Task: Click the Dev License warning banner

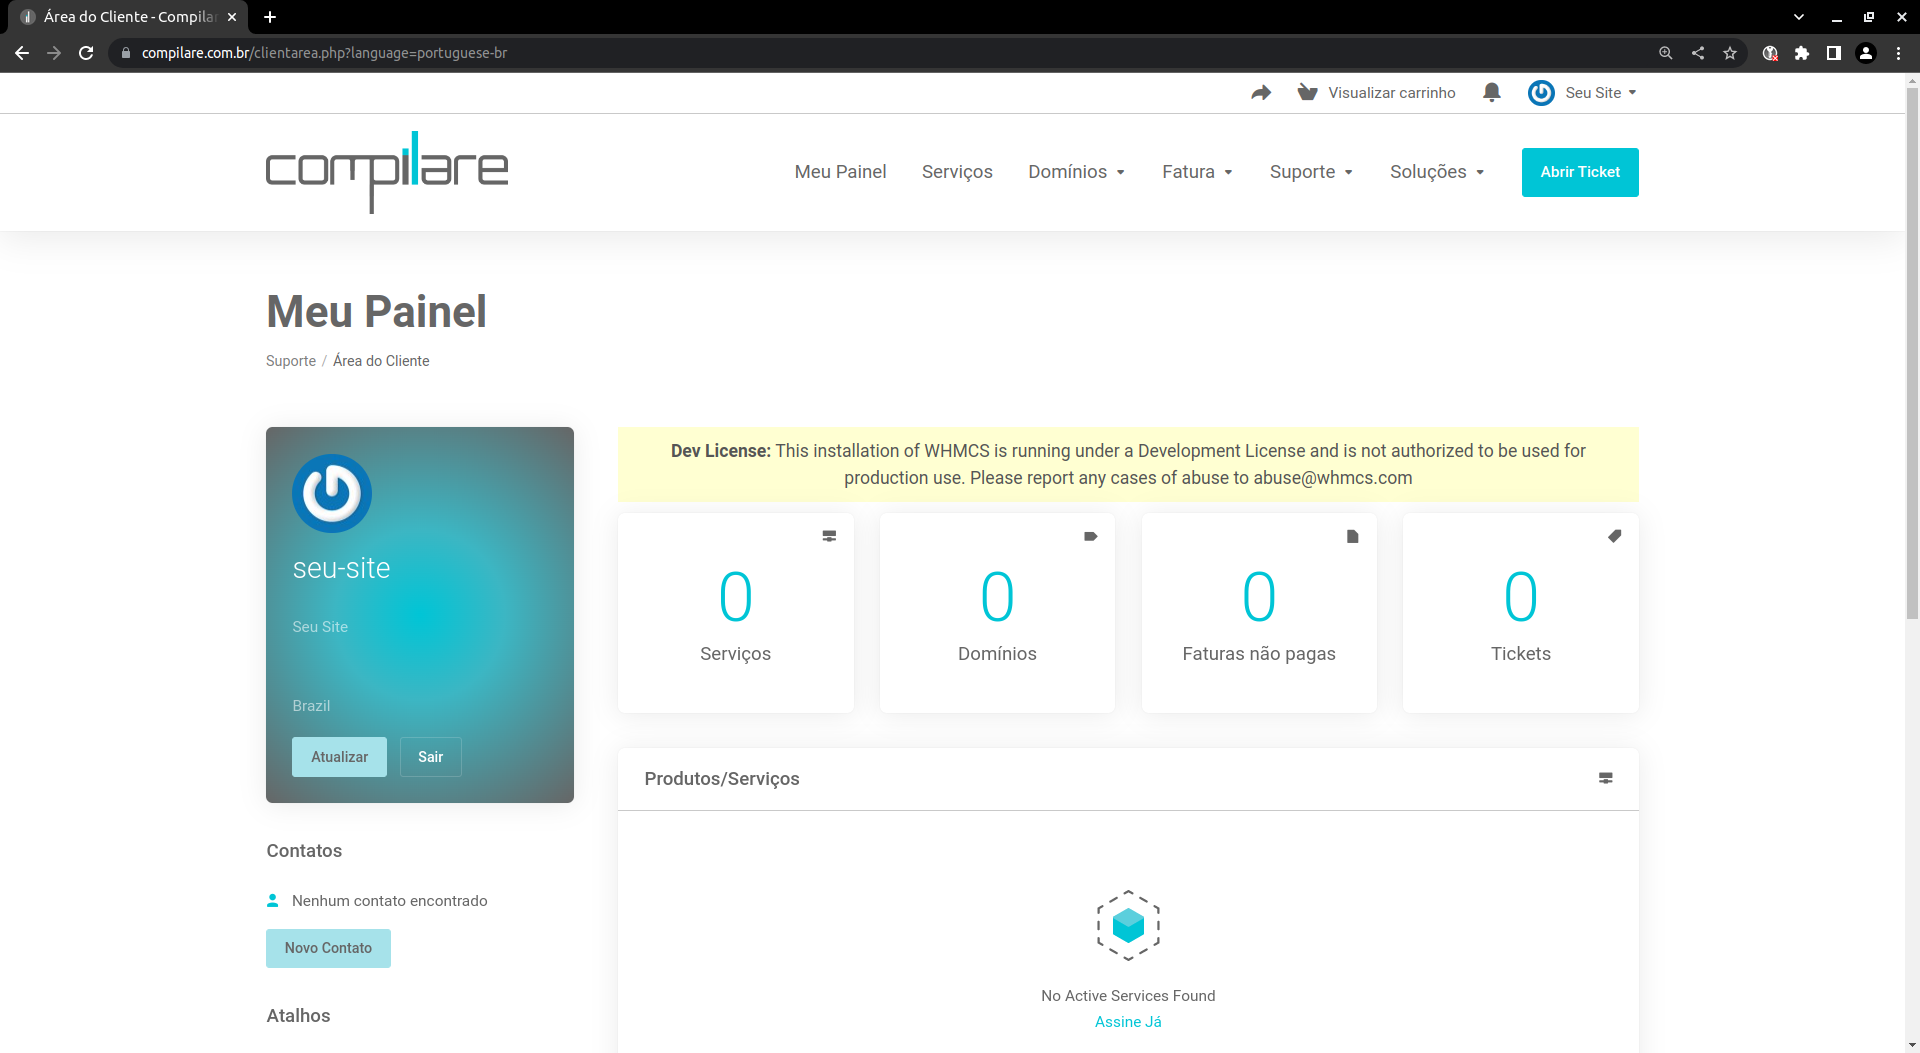Action: pyautogui.click(x=1128, y=464)
